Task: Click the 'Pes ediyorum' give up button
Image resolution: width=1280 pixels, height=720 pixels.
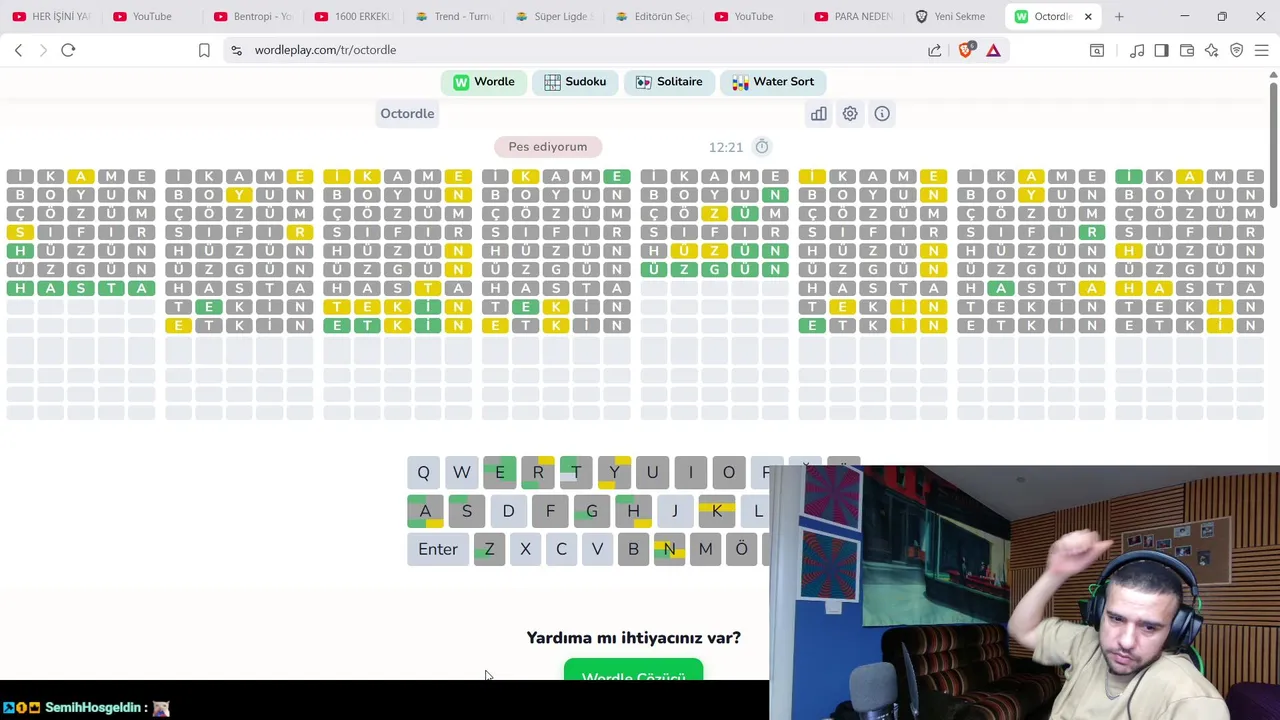Action: [548, 147]
